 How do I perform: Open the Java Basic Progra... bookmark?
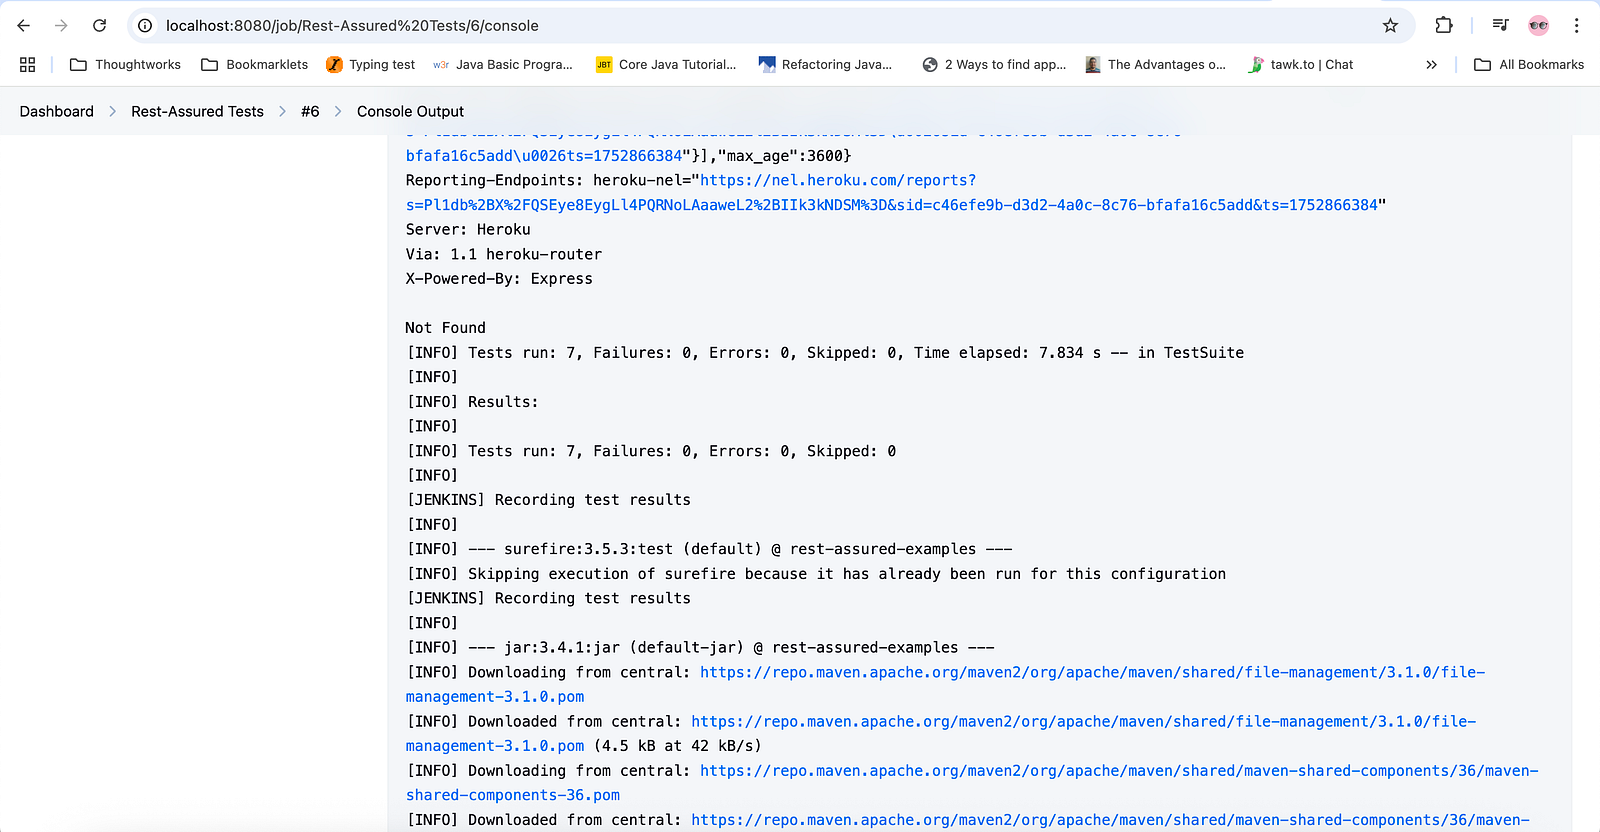[x=503, y=65]
